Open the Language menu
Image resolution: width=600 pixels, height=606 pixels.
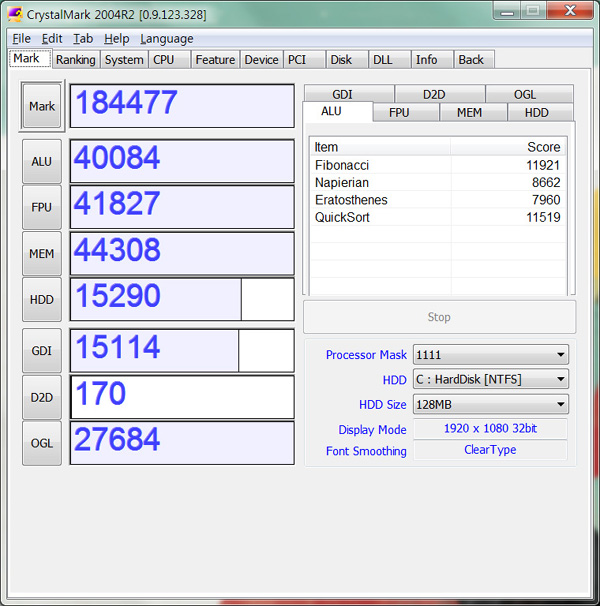(167, 39)
